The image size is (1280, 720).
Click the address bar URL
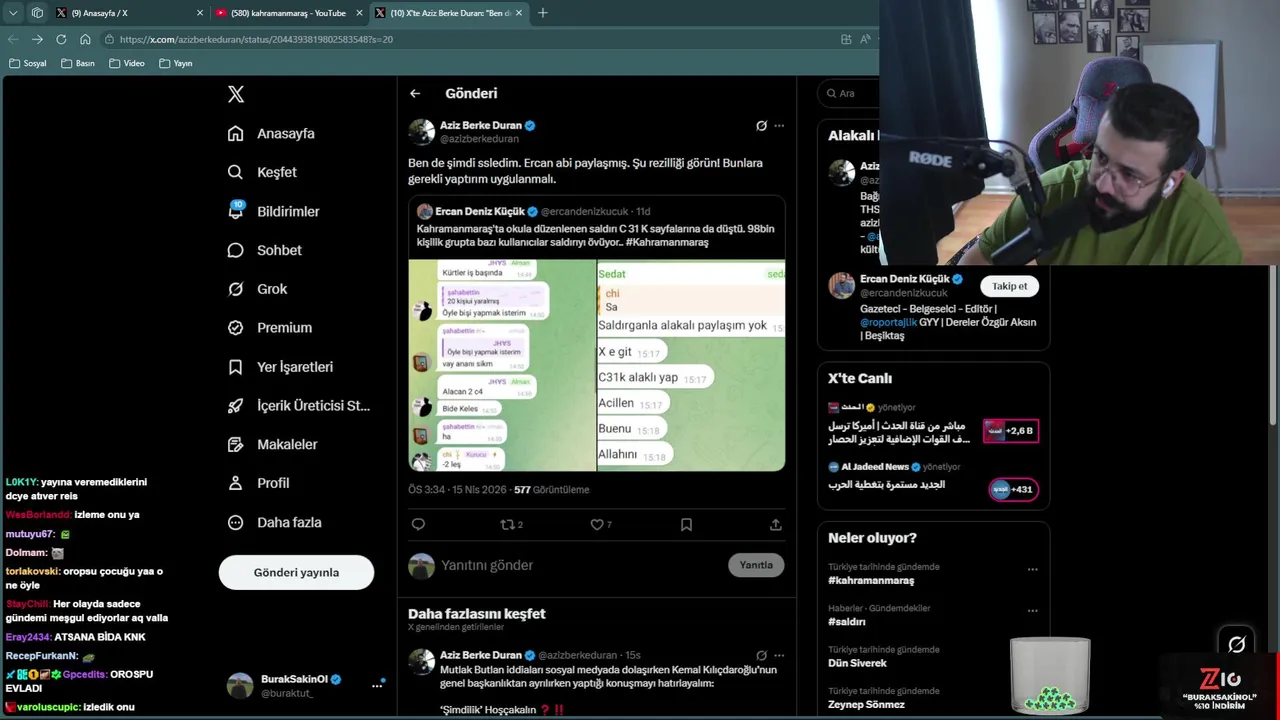tap(256, 39)
